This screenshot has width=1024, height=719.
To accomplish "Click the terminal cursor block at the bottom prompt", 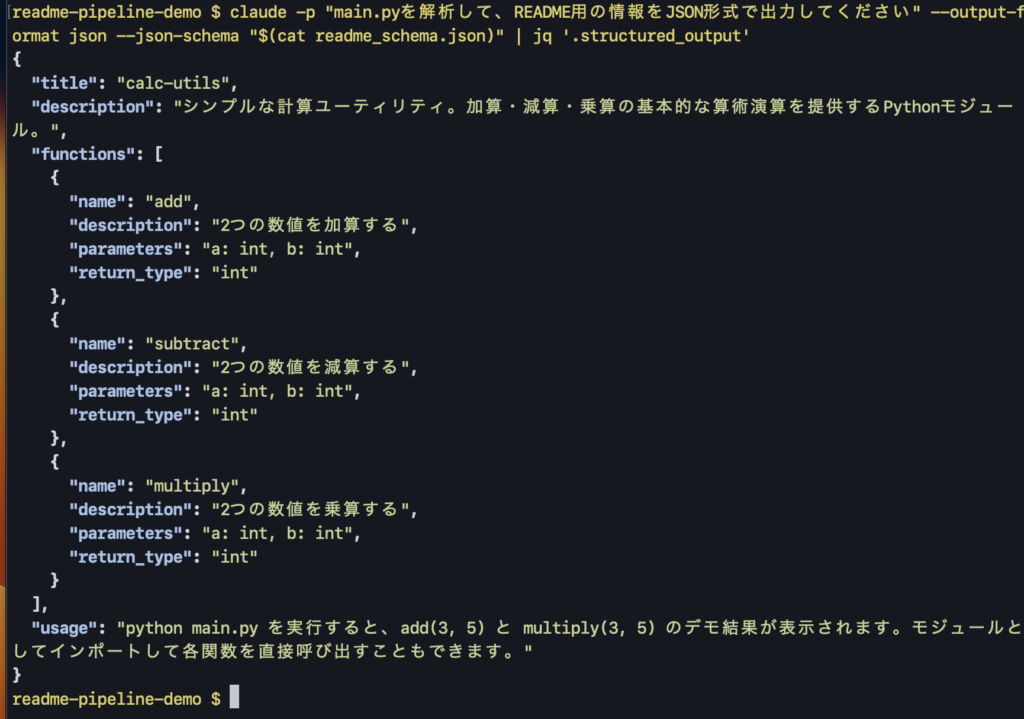I will (234, 697).
